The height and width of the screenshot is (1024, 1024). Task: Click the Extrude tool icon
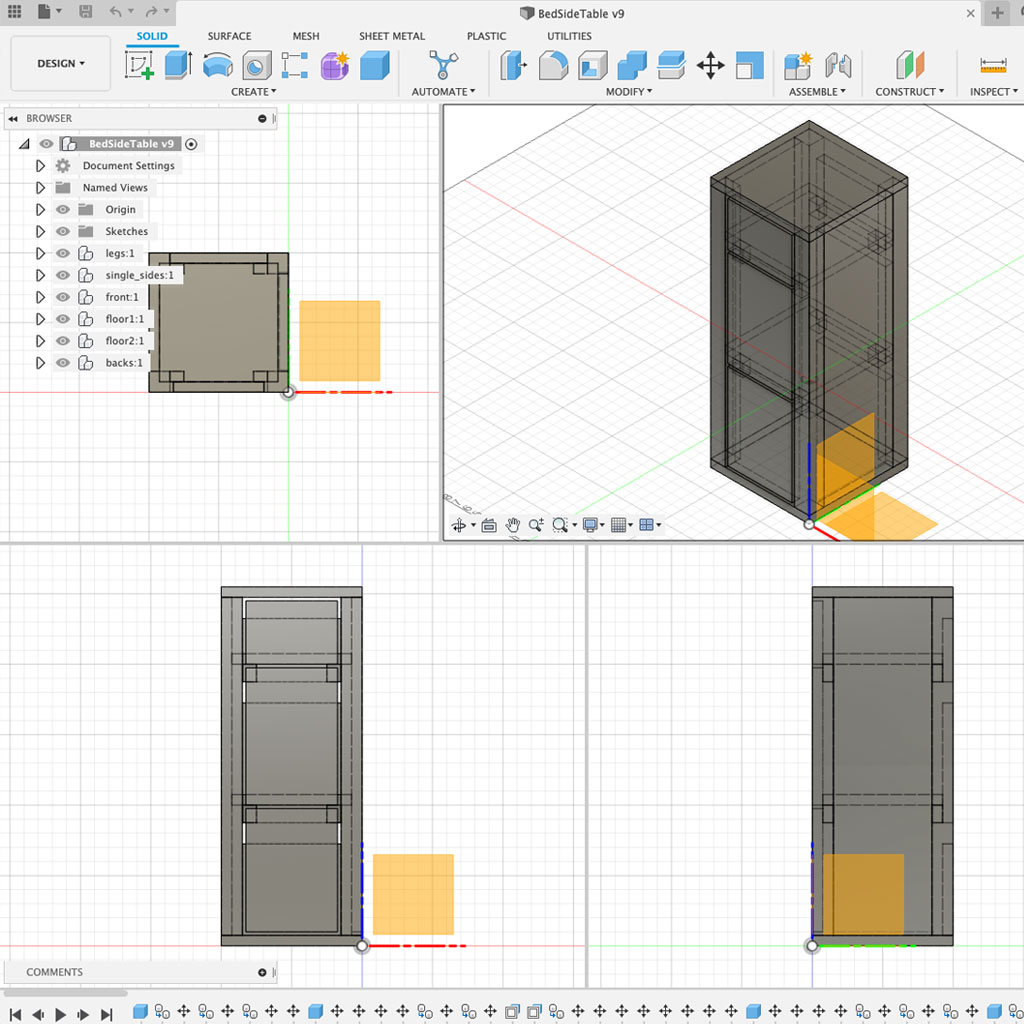(x=177, y=66)
